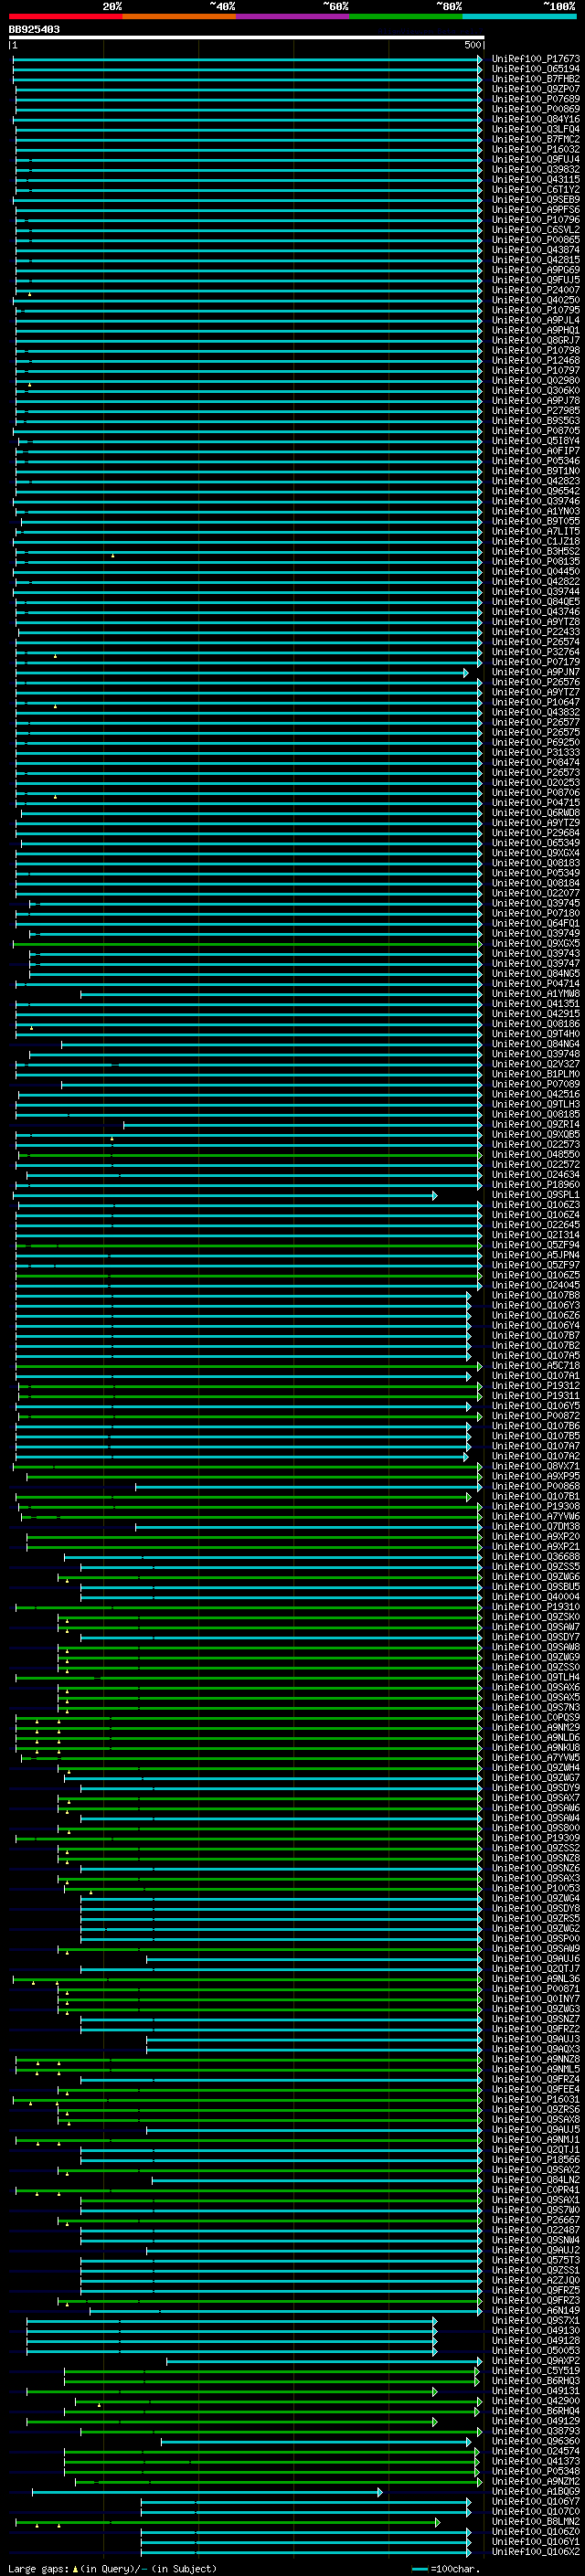Viewport: 585px width, 2576px height.
Task: Click UniRef100_Q84QE5 label
Action: coord(535,602)
